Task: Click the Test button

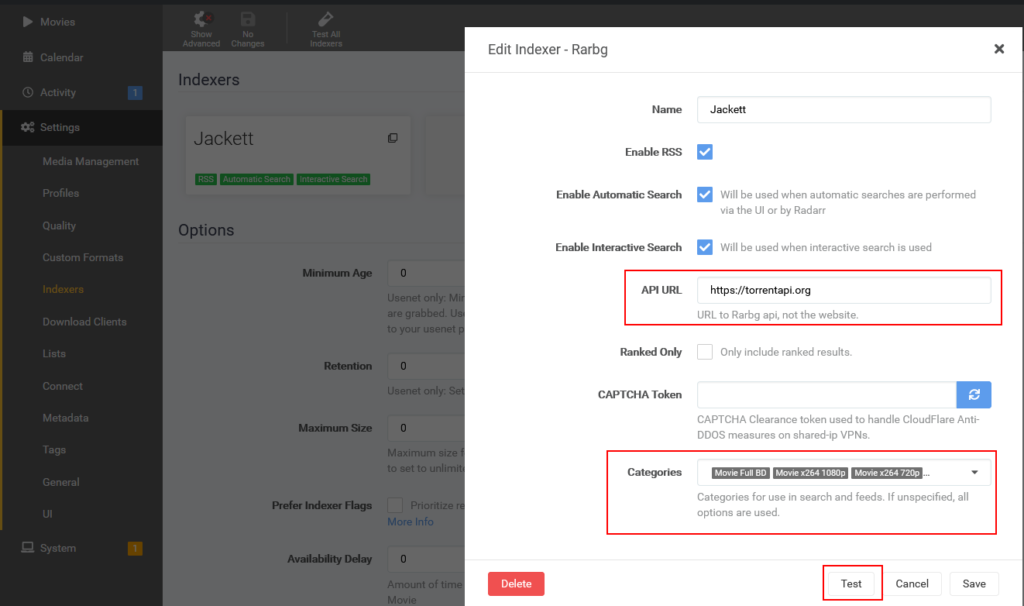Action: tap(851, 584)
